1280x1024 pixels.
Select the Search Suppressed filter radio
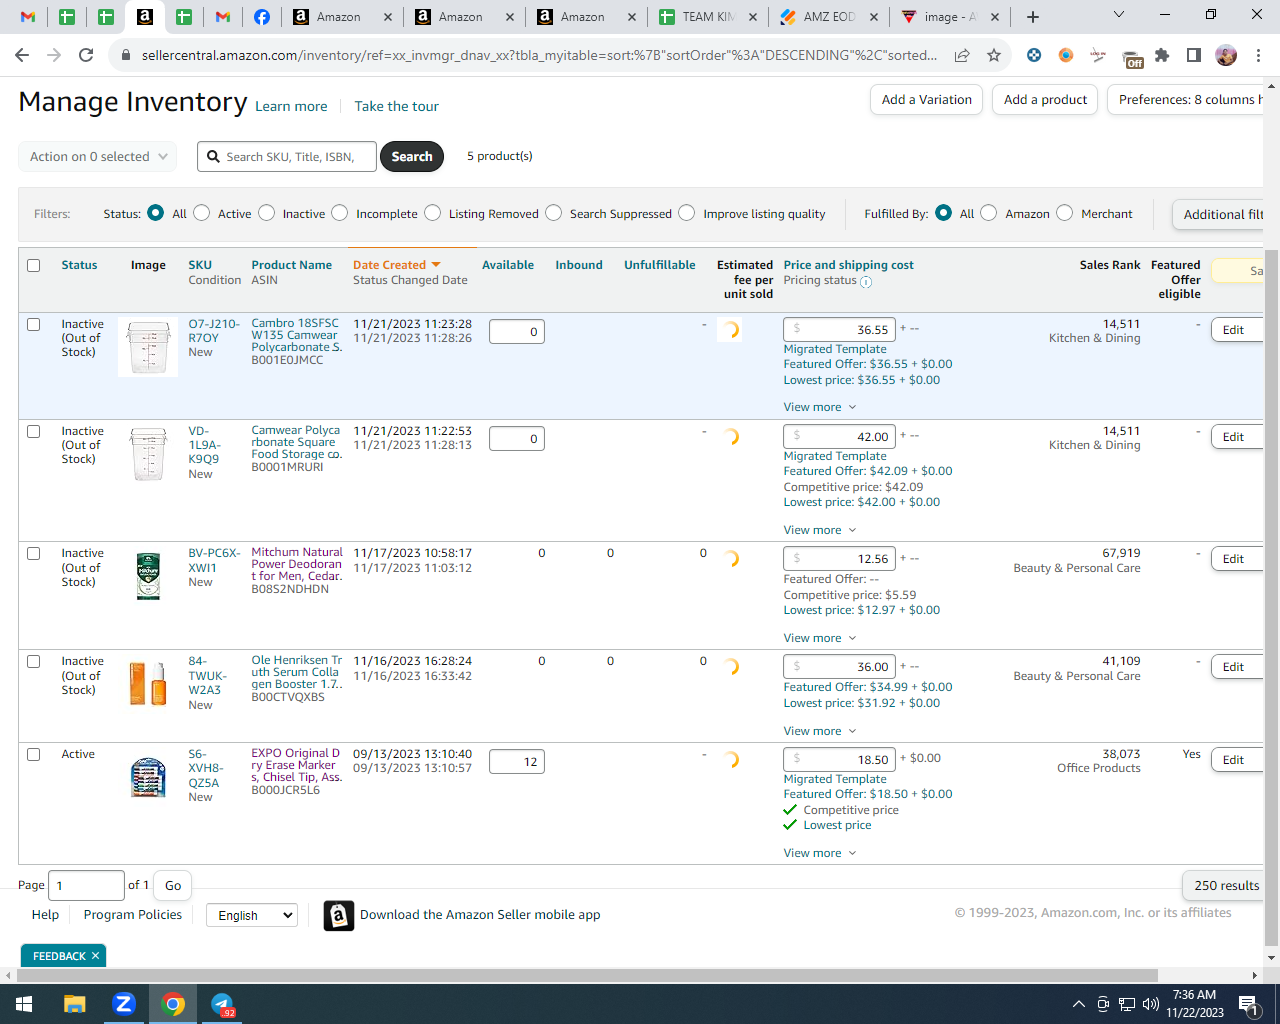click(x=554, y=213)
